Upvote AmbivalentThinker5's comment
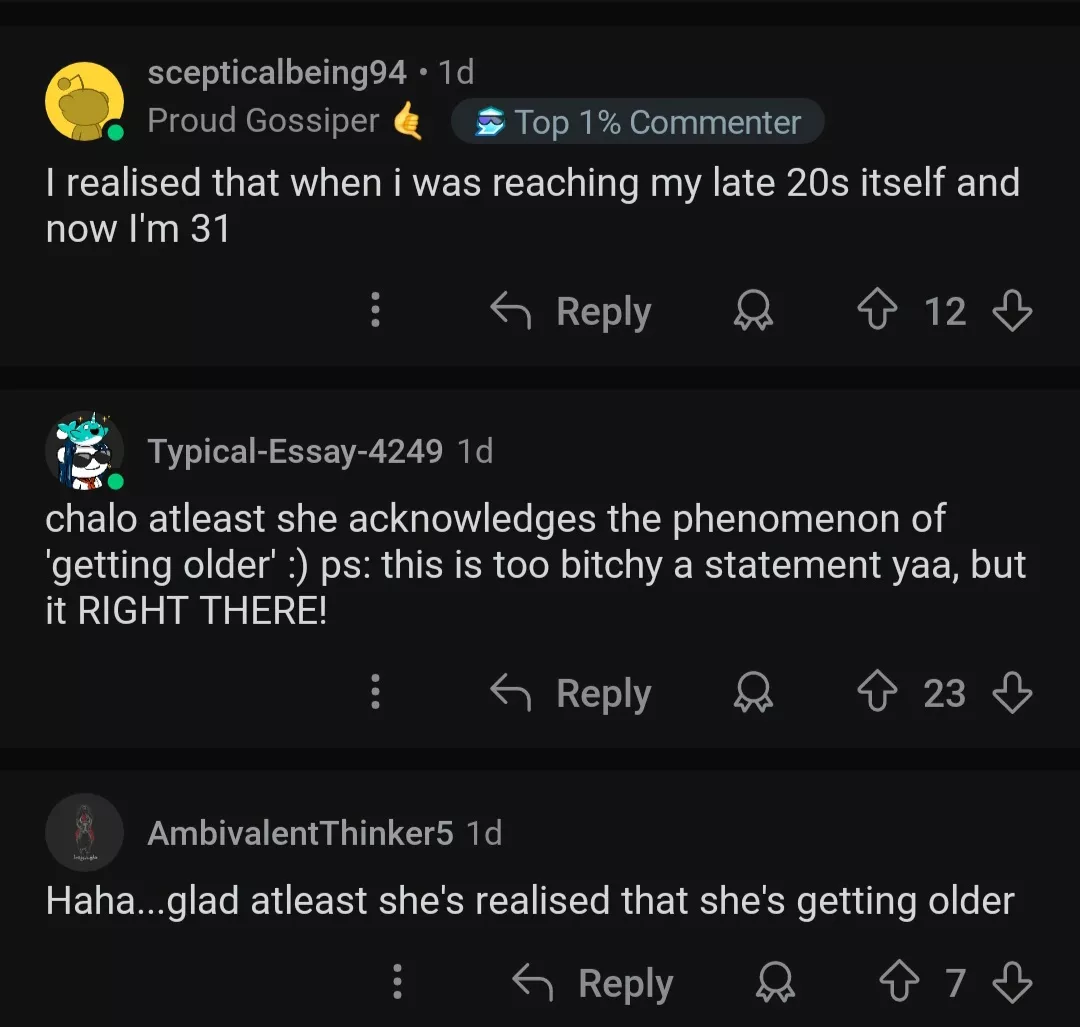 [x=898, y=982]
